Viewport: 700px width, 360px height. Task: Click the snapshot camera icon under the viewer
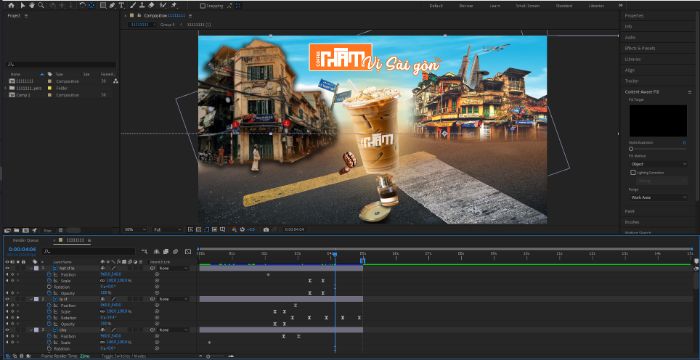pyautogui.click(x=266, y=230)
